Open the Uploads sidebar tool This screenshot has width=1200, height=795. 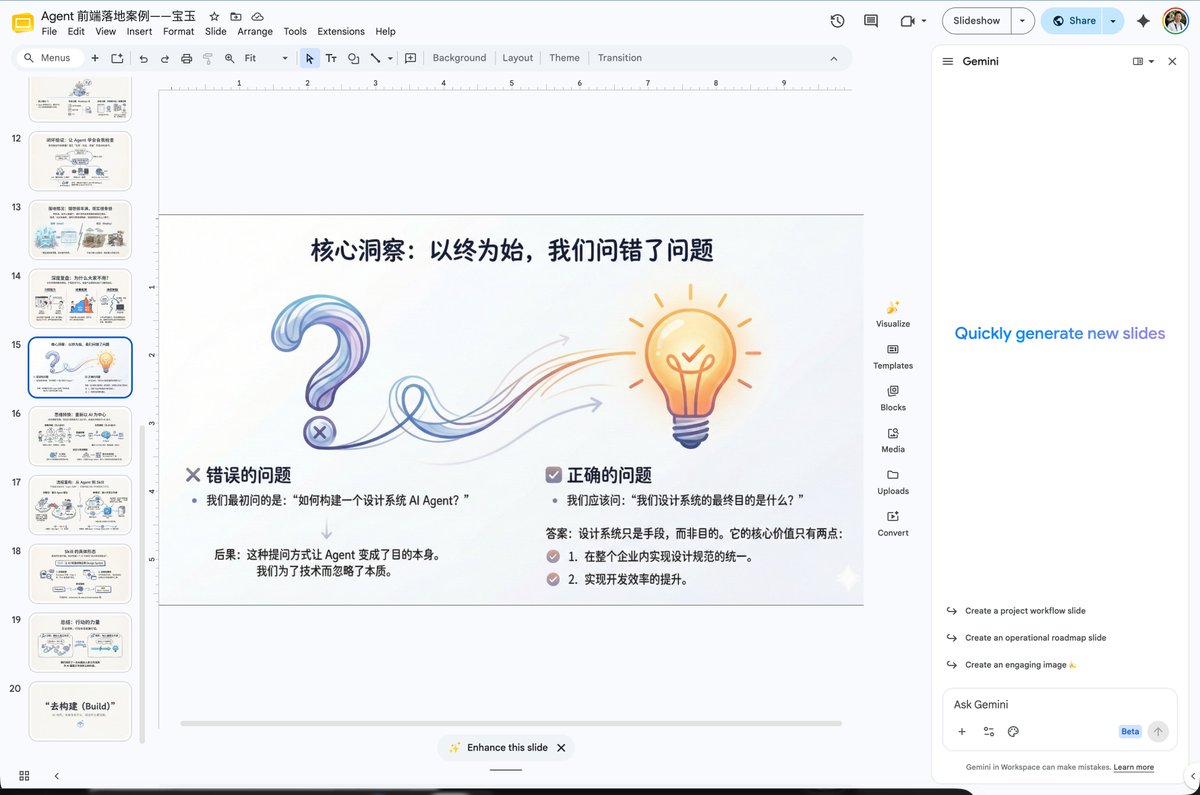(x=893, y=481)
